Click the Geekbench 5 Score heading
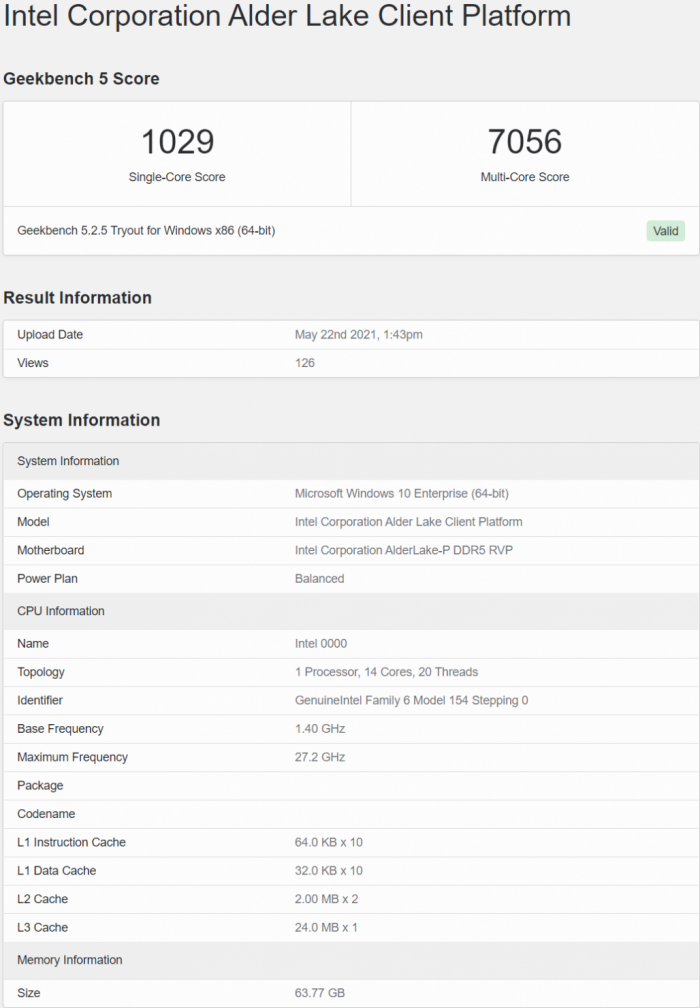The image size is (700, 1008). point(81,79)
